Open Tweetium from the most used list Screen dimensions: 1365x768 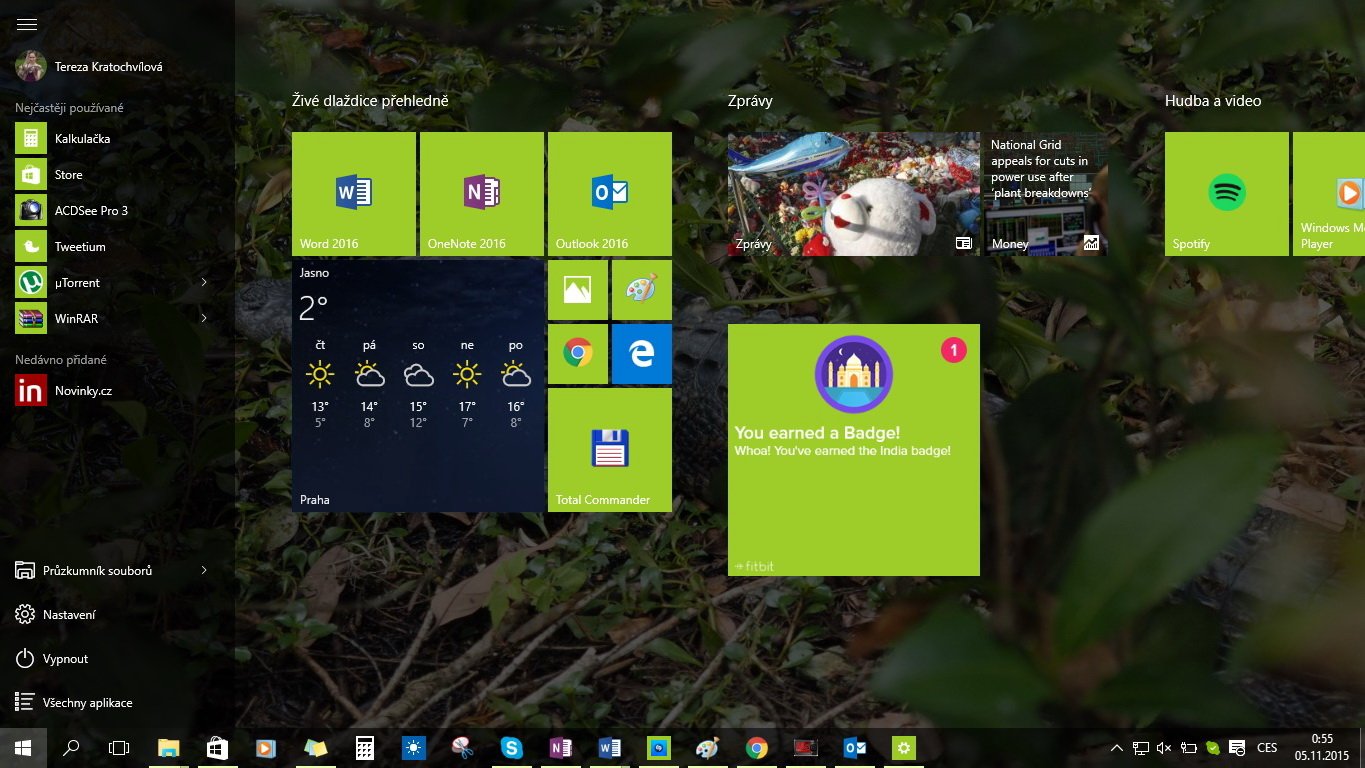(x=117, y=247)
